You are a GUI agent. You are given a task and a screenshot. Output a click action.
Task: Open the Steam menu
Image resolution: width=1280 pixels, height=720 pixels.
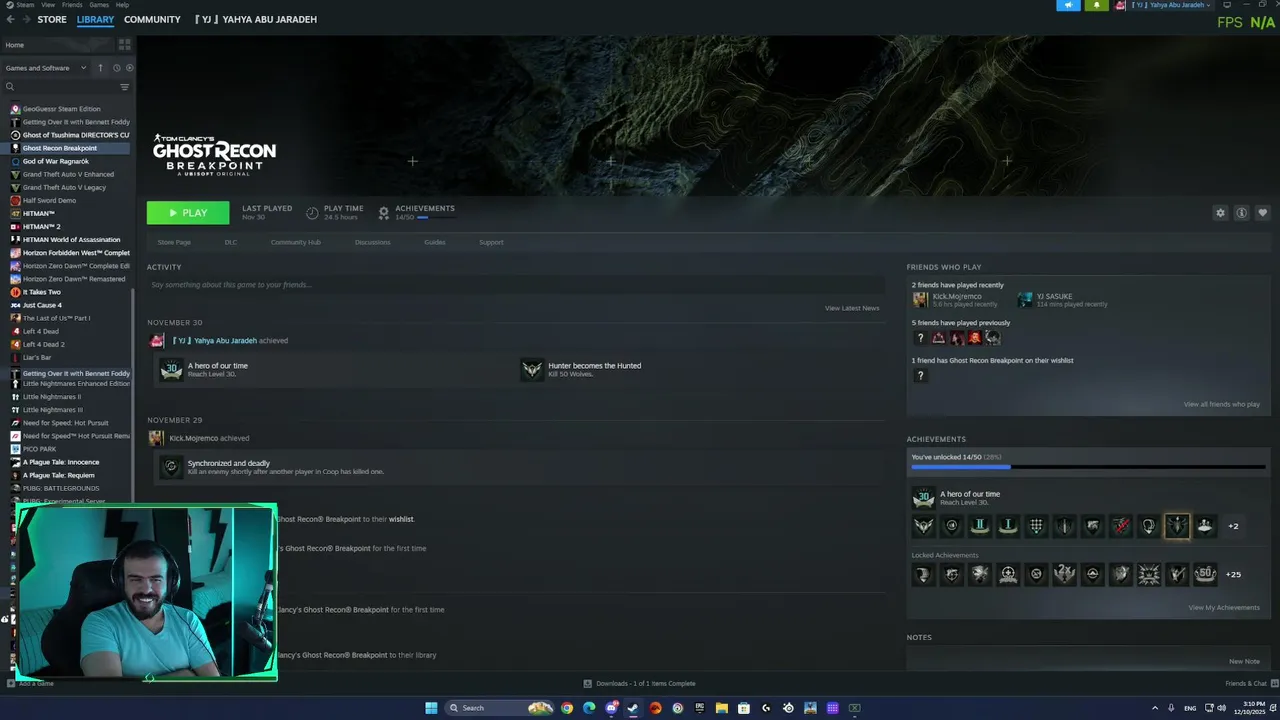tap(20, 5)
